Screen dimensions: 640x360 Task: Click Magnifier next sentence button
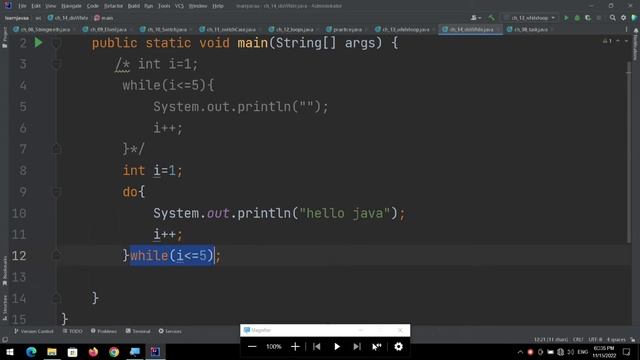357,347
